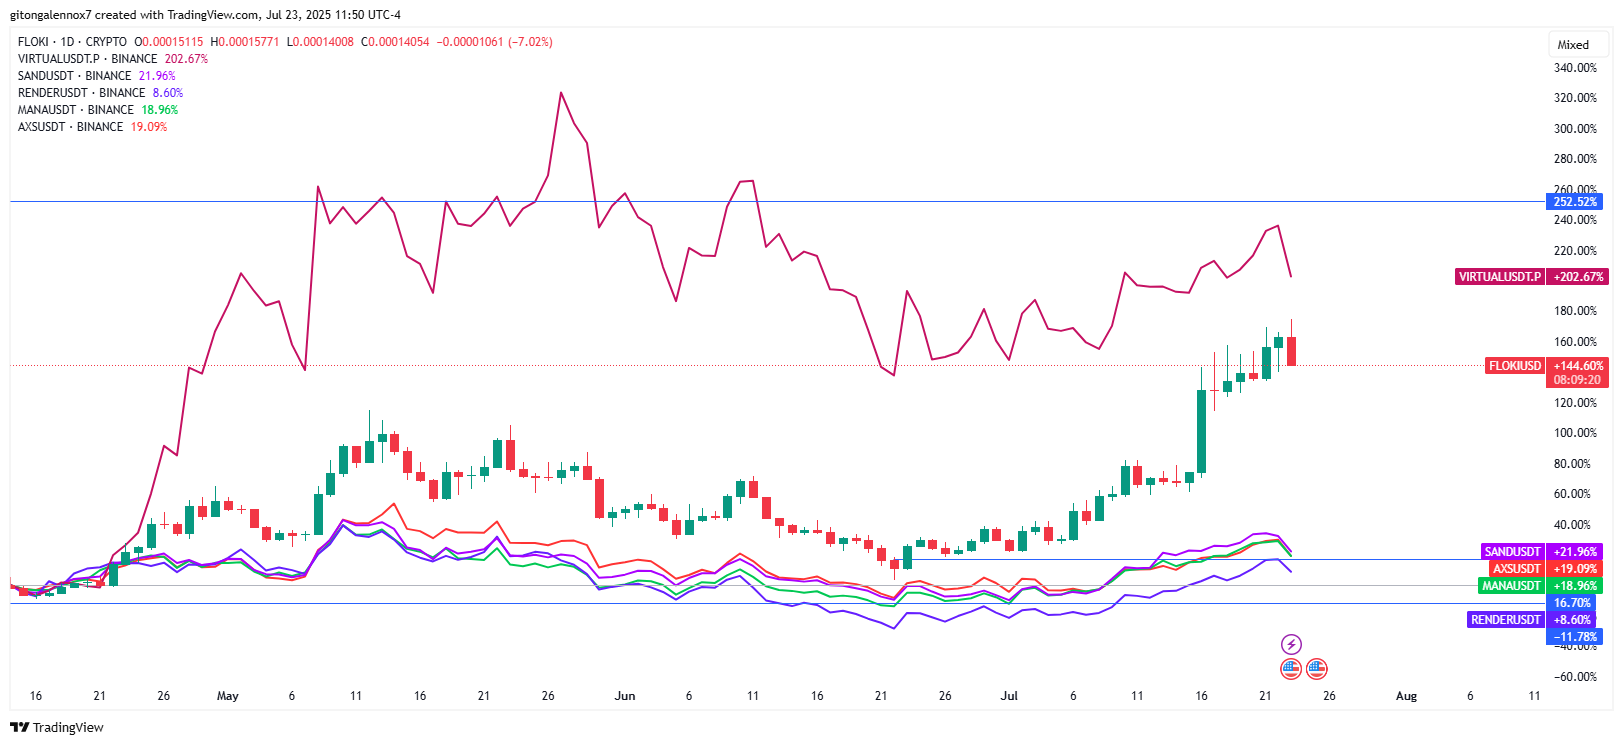Click the 340.00% price axis label
This screenshot has height=745, width=1623.
click(1575, 68)
